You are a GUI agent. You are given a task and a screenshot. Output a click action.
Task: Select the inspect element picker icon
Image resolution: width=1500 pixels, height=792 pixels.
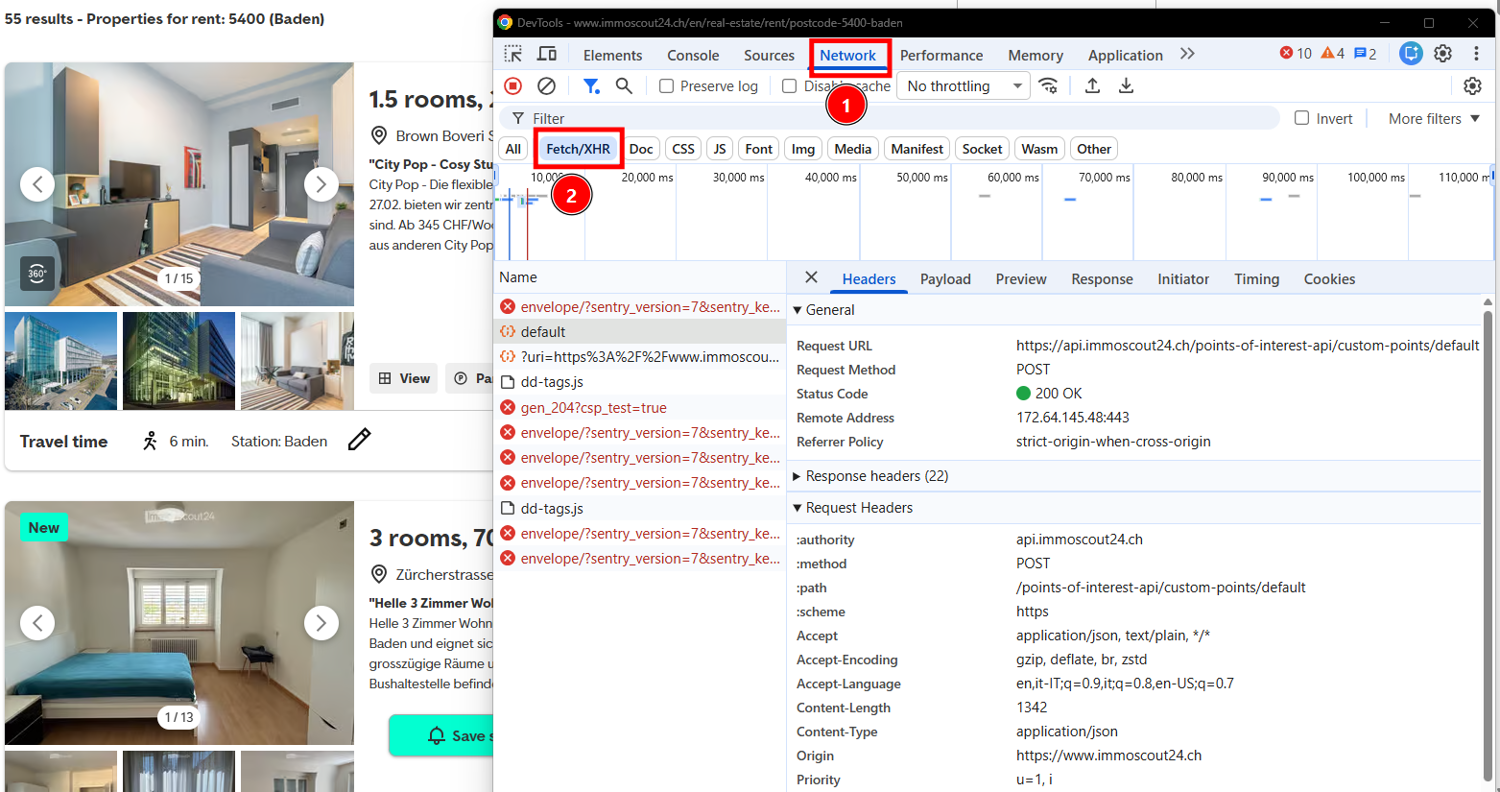coord(513,54)
